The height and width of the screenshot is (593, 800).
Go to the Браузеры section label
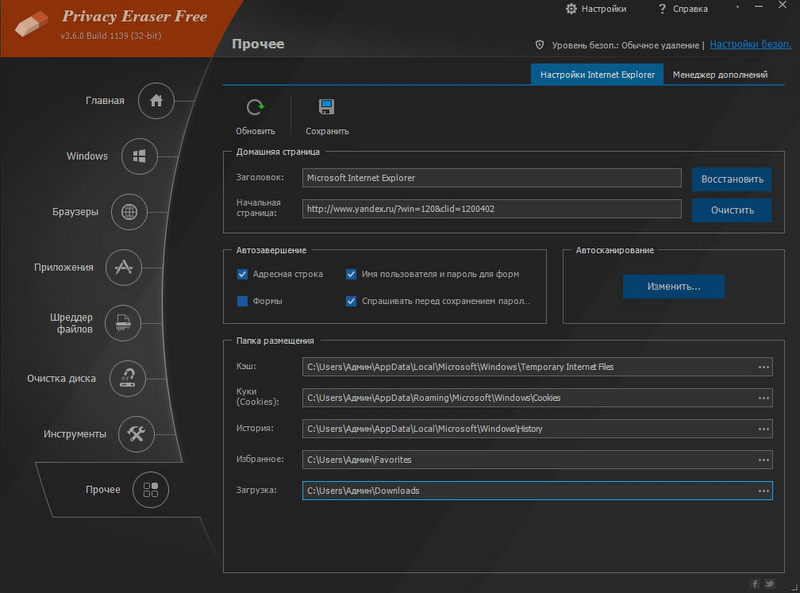point(75,212)
